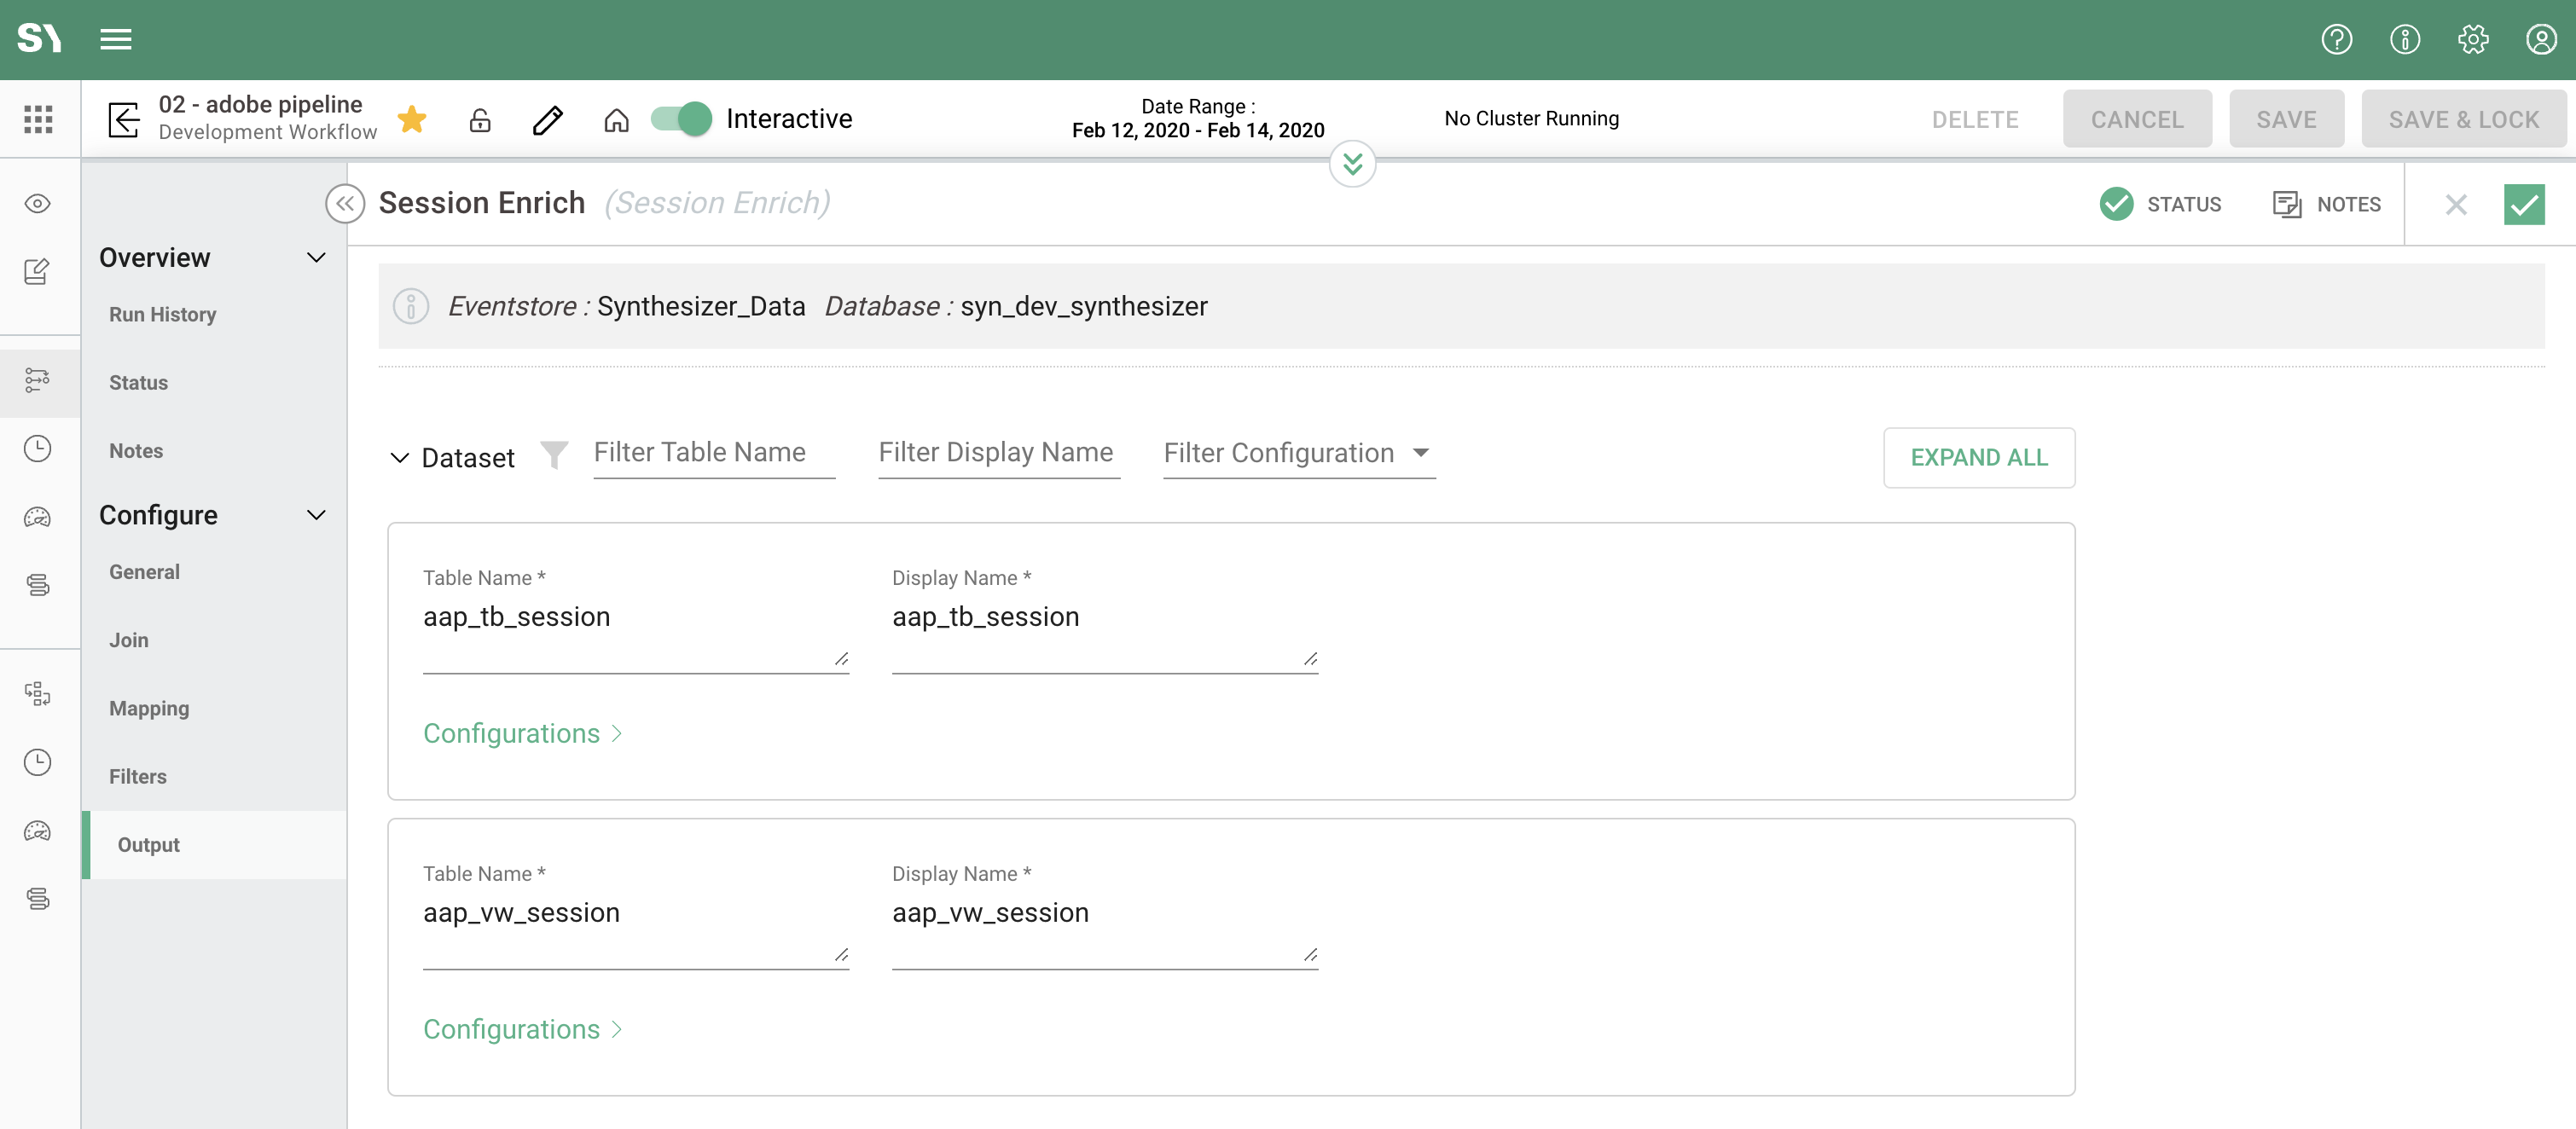Click the favorite star icon
Viewport: 2576px width, 1129px height.
coord(412,119)
